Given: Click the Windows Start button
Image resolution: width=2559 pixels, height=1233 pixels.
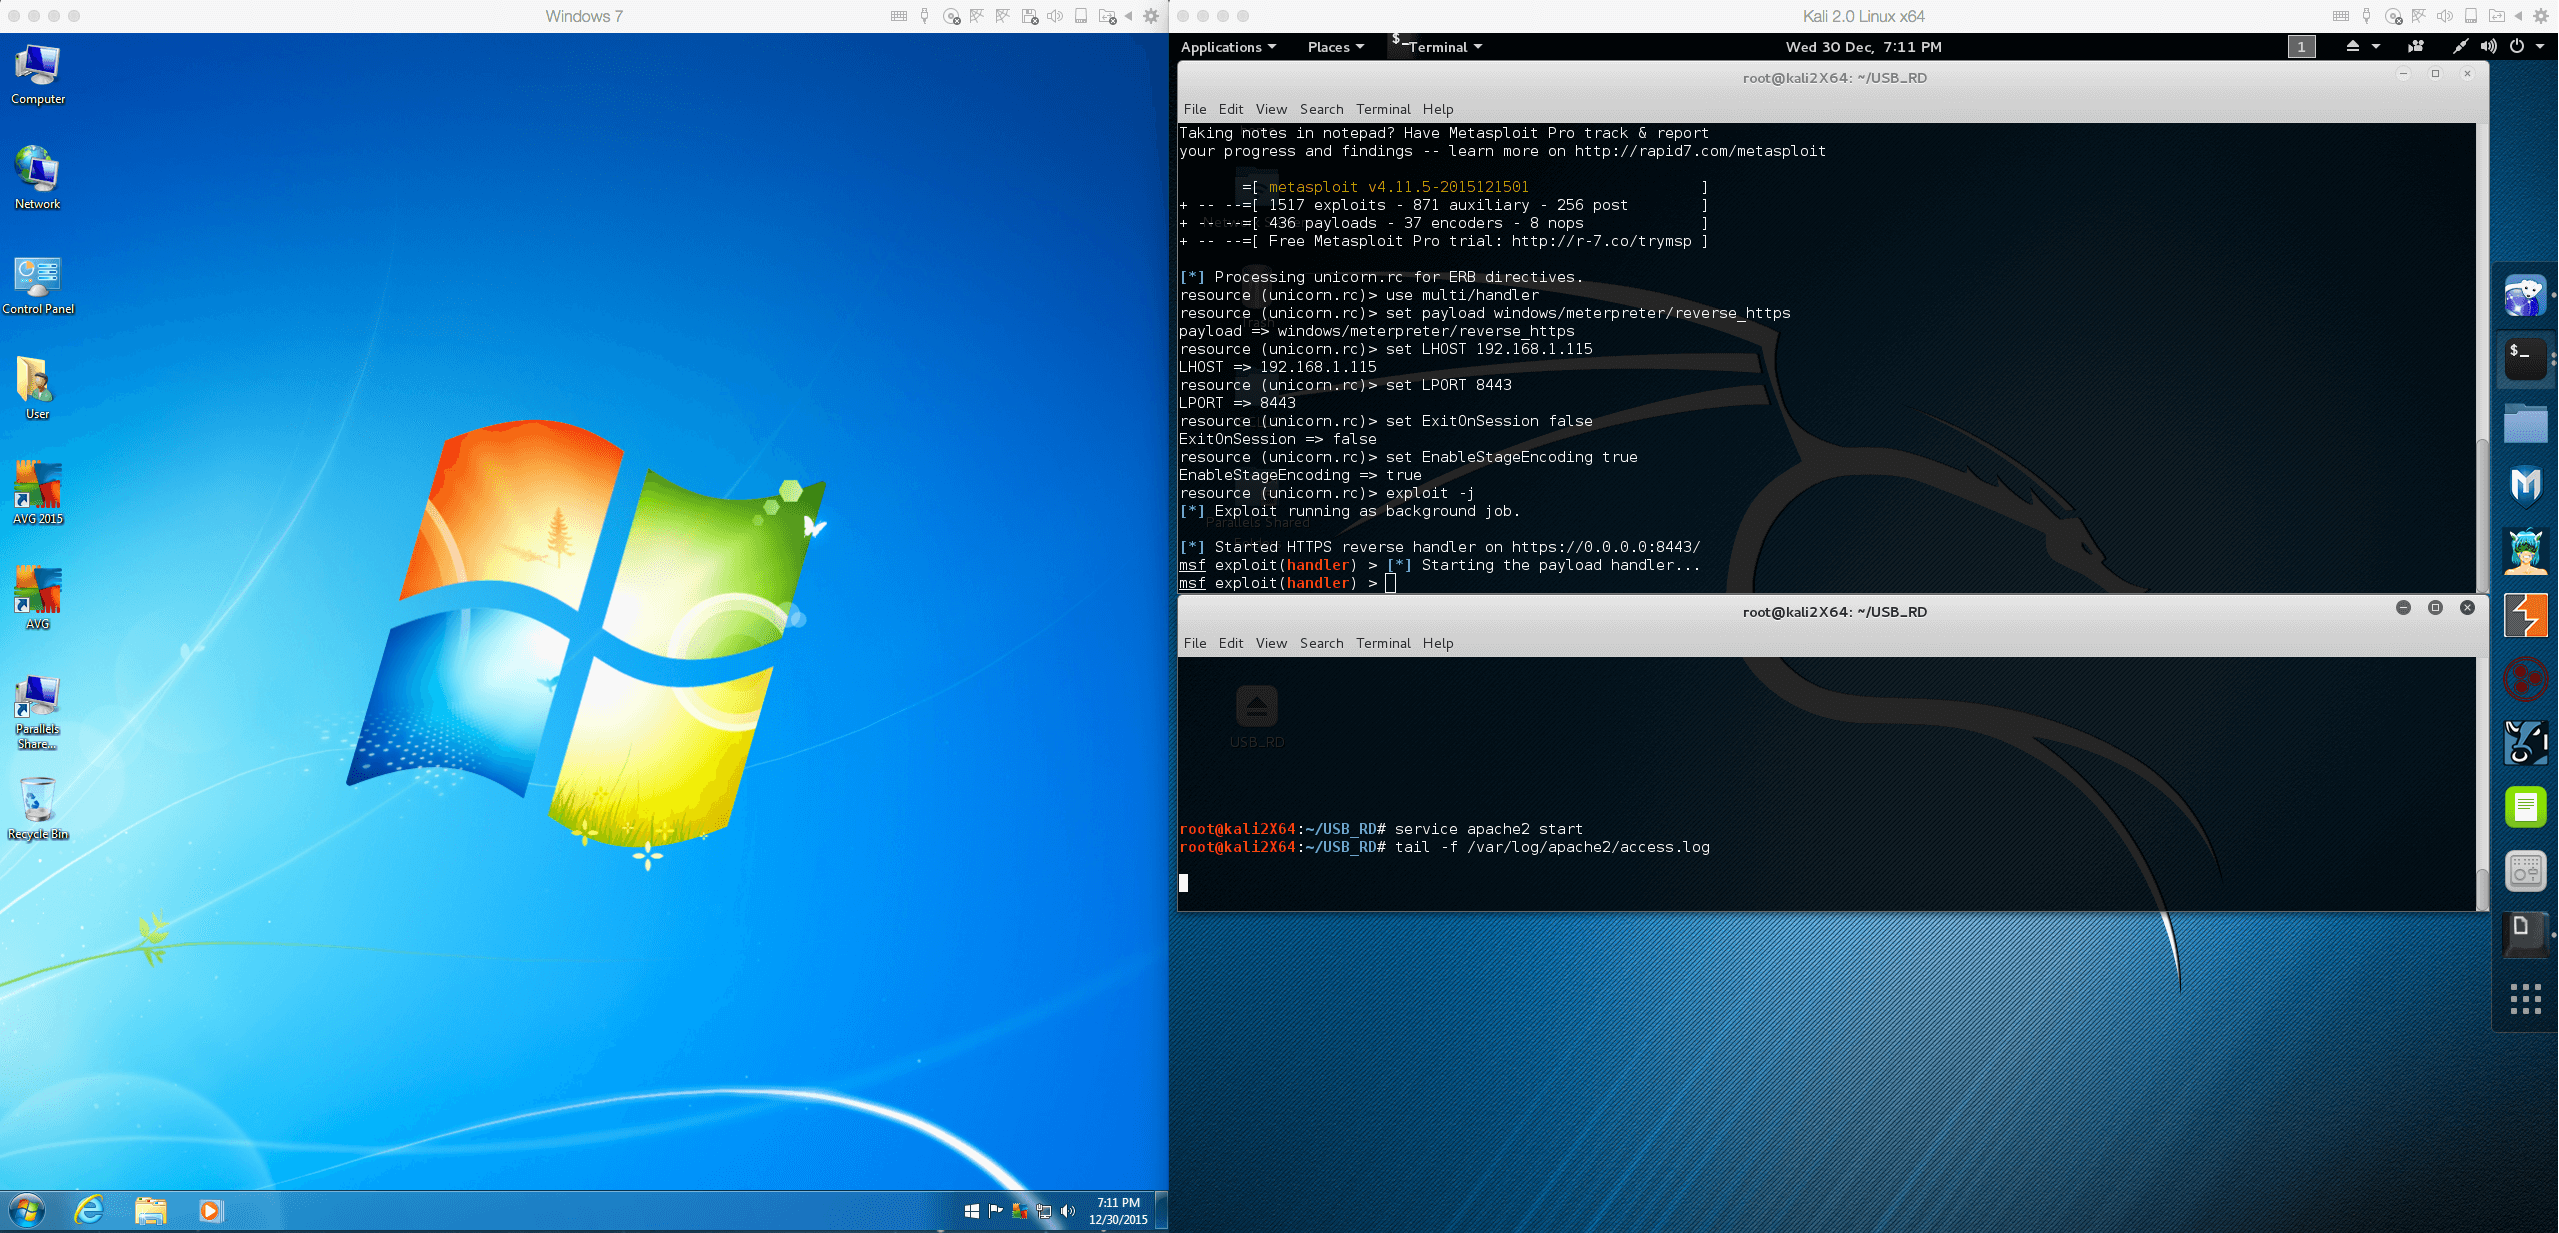Looking at the screenshot, I should coord(27,1211).
